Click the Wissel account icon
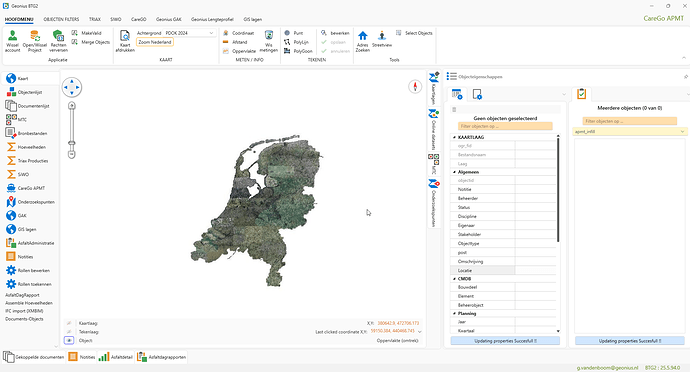690x372 pixels. click(12, 36)
